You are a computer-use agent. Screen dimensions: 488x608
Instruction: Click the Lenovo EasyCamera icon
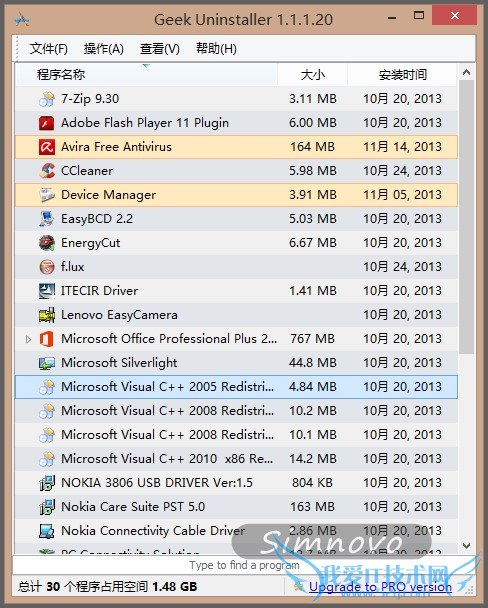(x=47, y=315)
